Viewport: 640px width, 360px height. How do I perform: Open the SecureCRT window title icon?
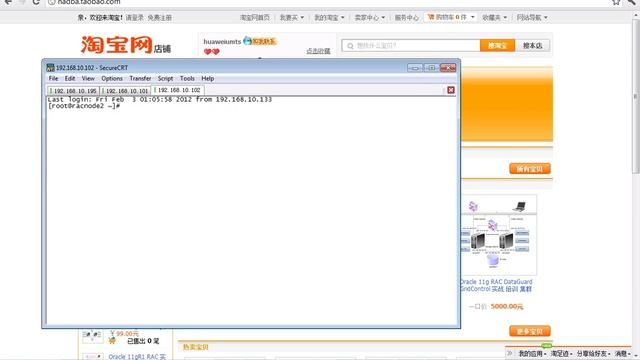coord(51,68)
